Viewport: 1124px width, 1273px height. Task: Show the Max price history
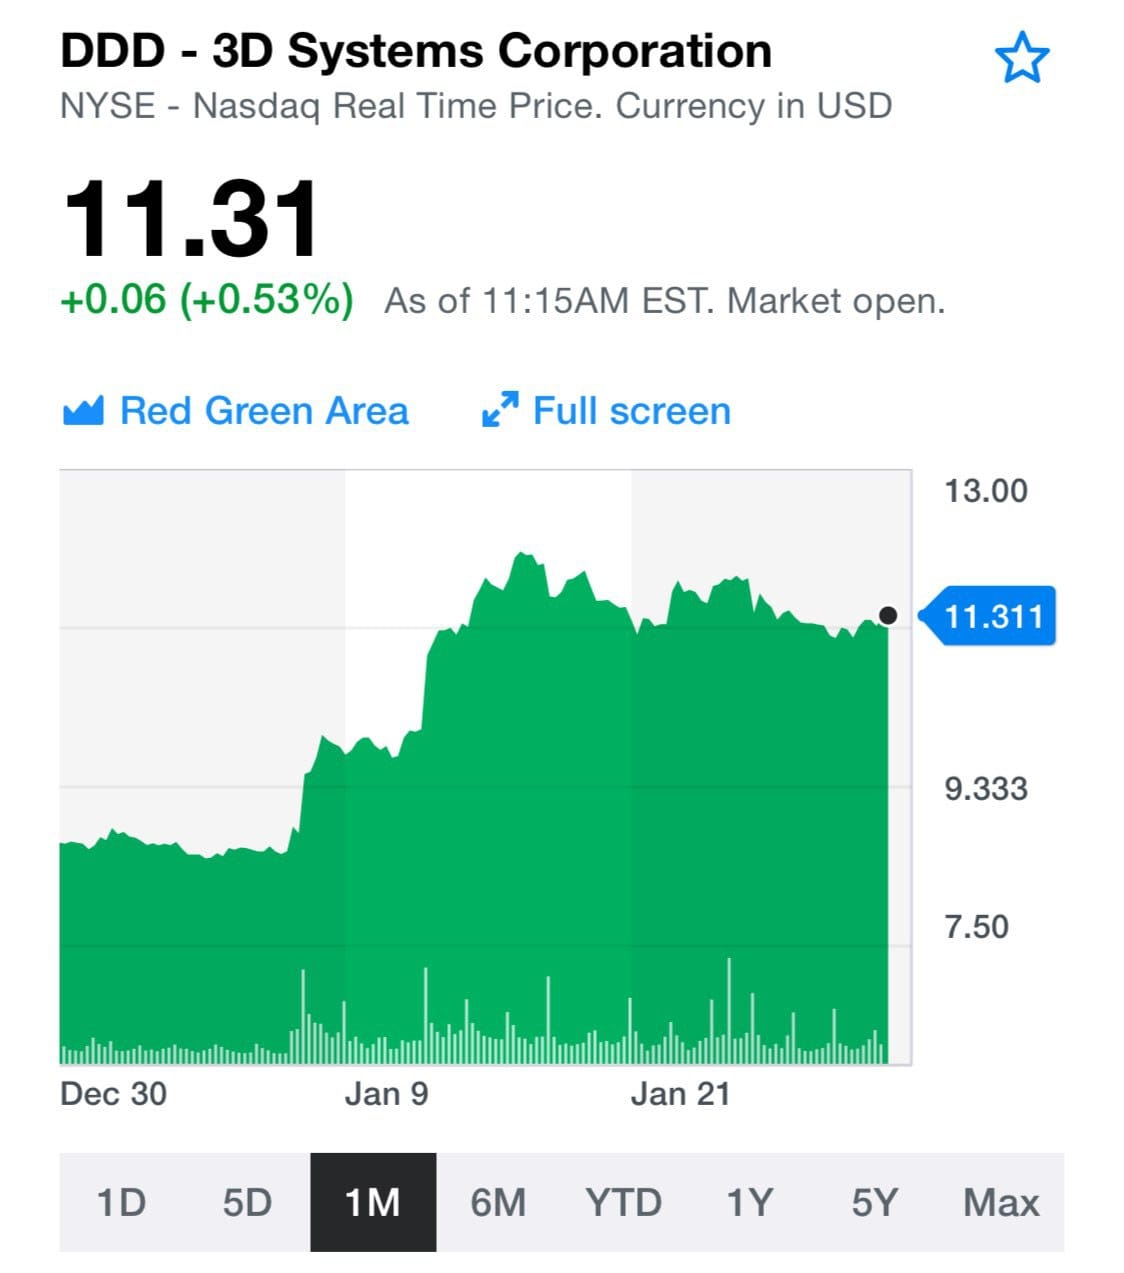click(1001, 1202)
